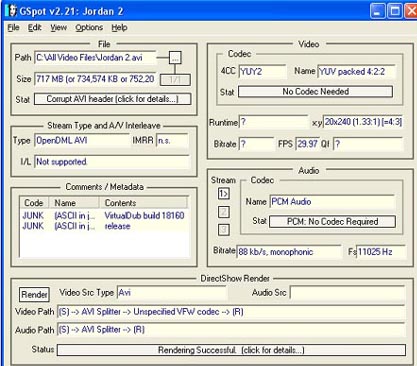Open the File menu
The width and height of the screenshot is (417, 366).
13,28
